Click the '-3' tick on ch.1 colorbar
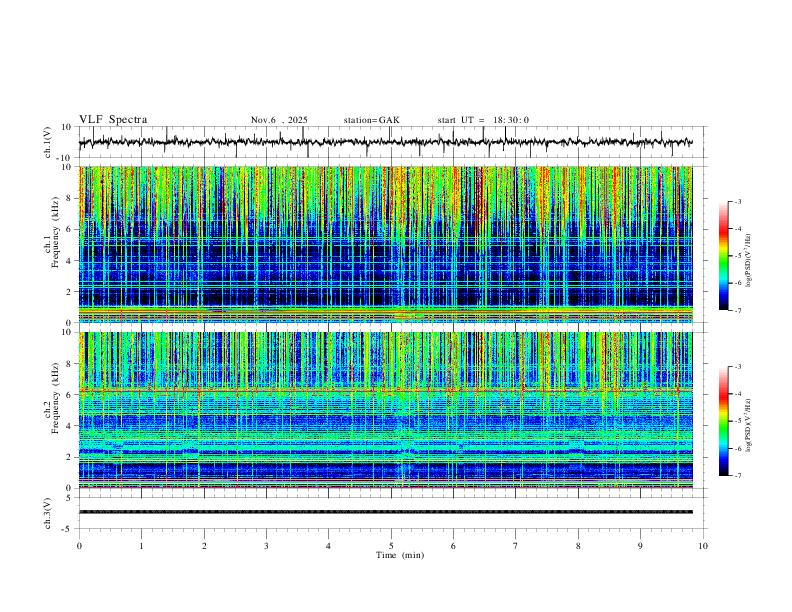 pyautogui.click(x=737, y=201)
